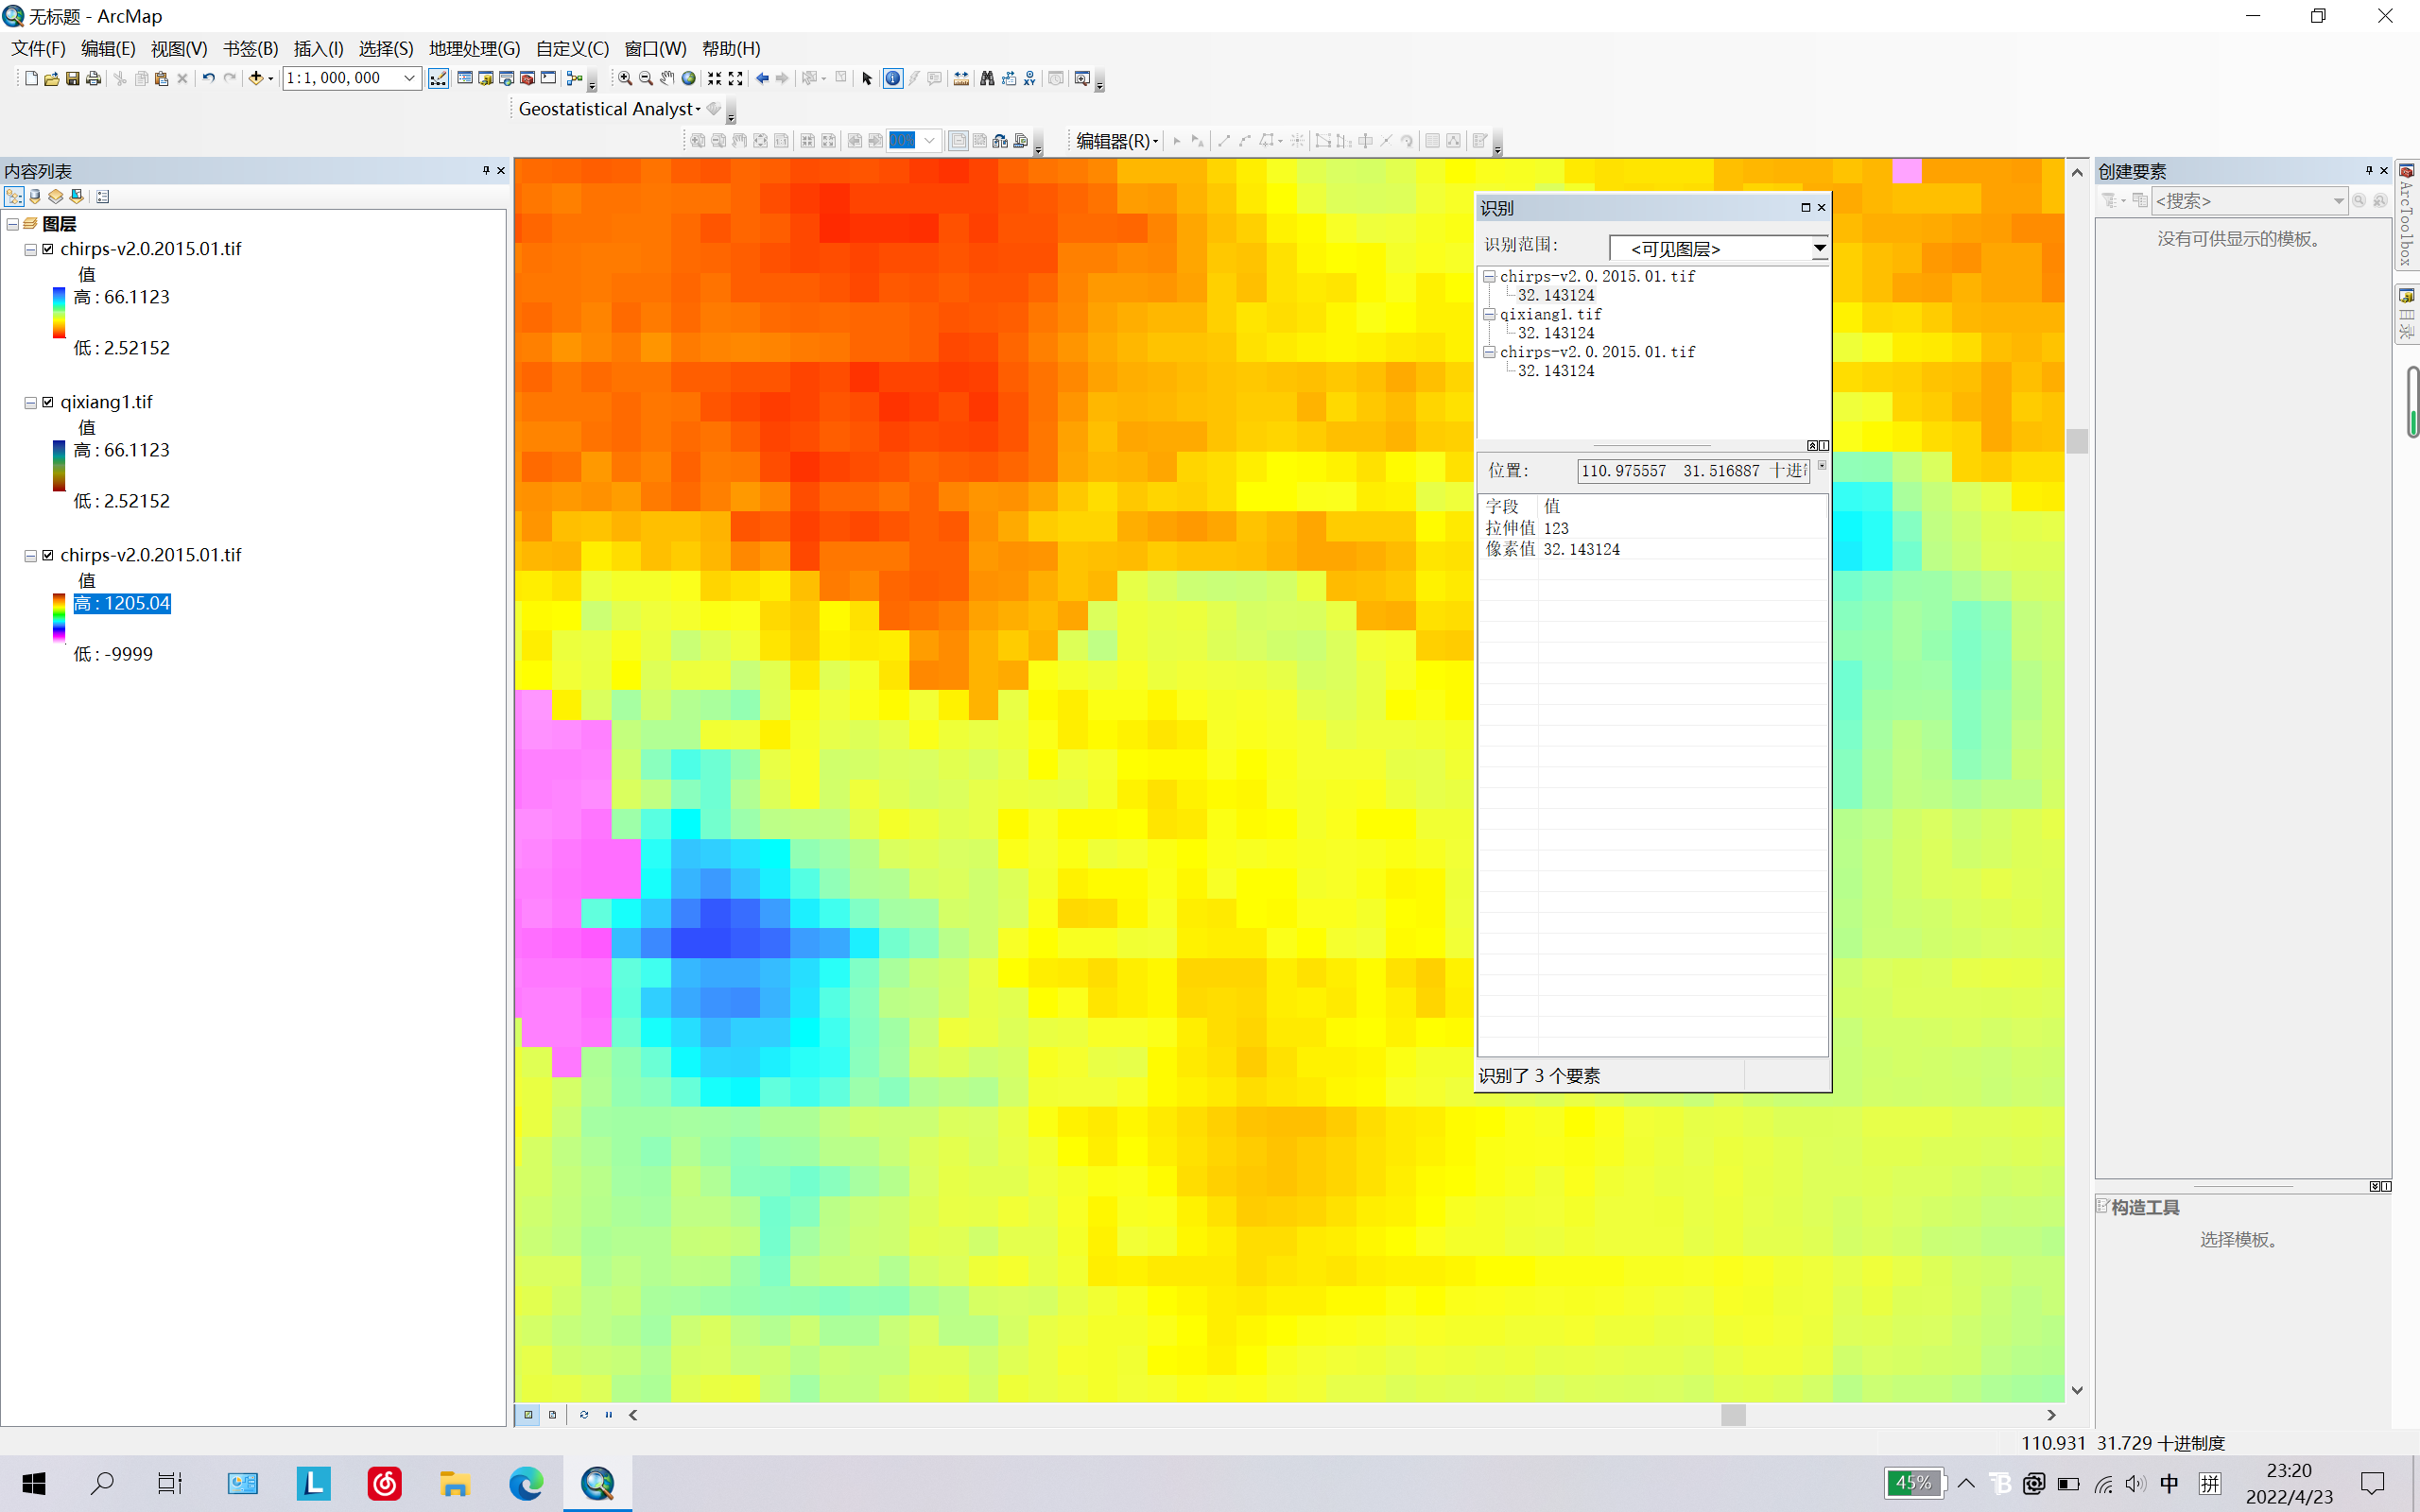Click the Full Extent globe icon
The width and height of the screenshot is (2420, 1512).
point(688,78)
